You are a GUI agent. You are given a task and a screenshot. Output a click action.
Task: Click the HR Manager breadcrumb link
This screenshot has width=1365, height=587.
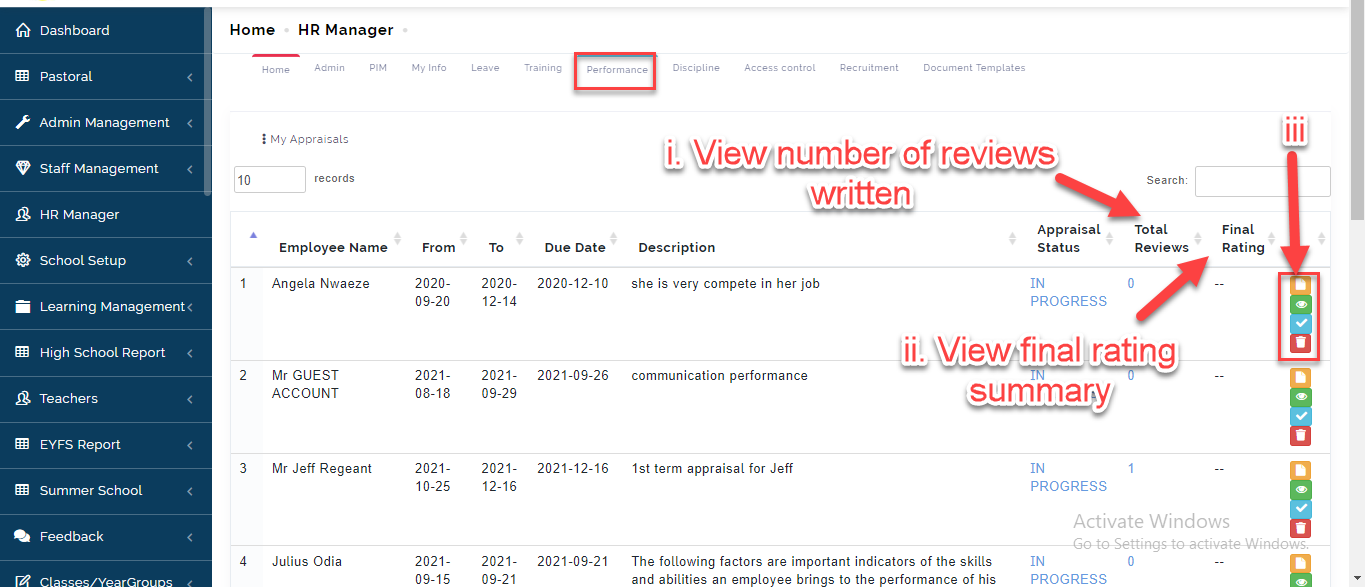[x=346, y=30]
